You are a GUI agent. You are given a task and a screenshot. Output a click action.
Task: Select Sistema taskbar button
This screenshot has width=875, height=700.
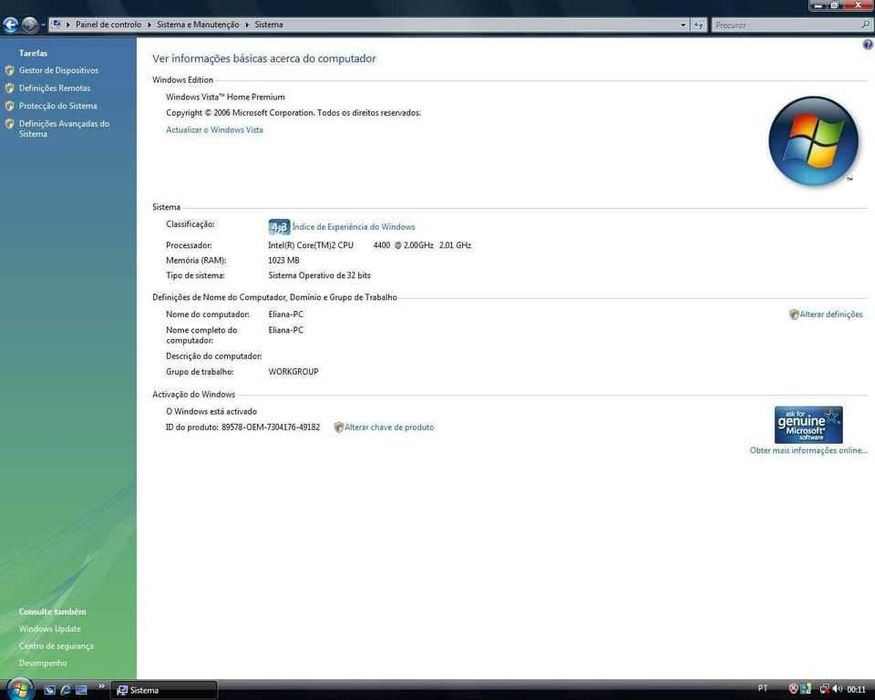(164, 691)
